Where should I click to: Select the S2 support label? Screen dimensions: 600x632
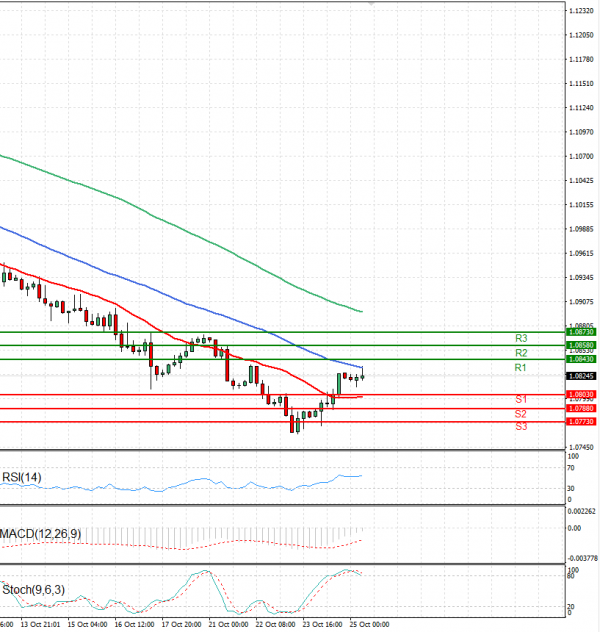click(521, 414)
